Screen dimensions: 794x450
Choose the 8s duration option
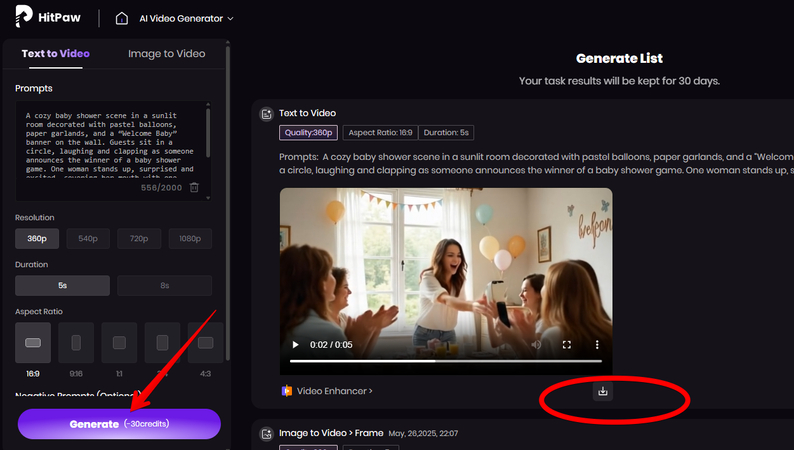pyautogui.click(x=165, y=286)
